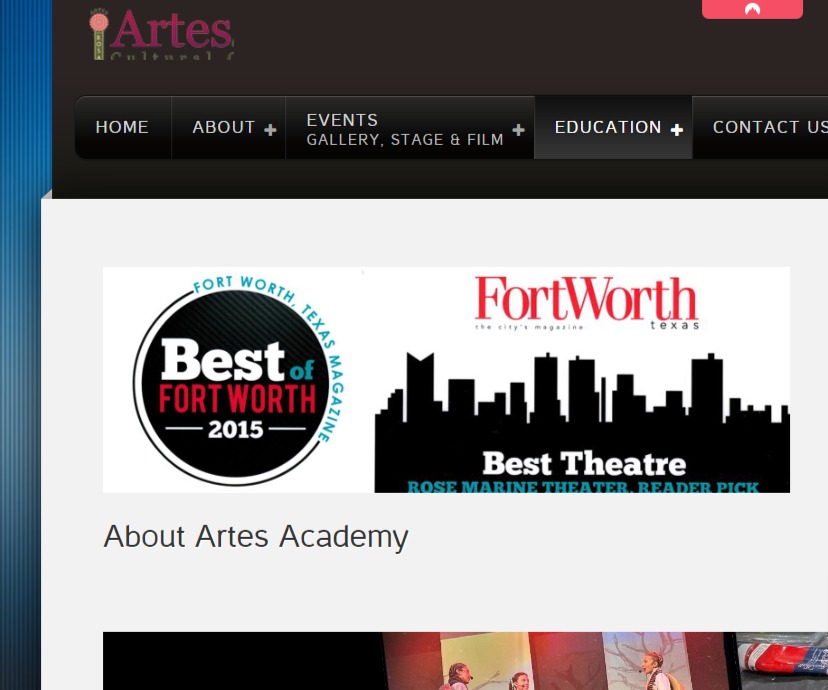Expand the EDUCATION menu via its plus icon
The width and height of the screenshot is (828, 690).
pyautogui.click(x=676, y=130)
